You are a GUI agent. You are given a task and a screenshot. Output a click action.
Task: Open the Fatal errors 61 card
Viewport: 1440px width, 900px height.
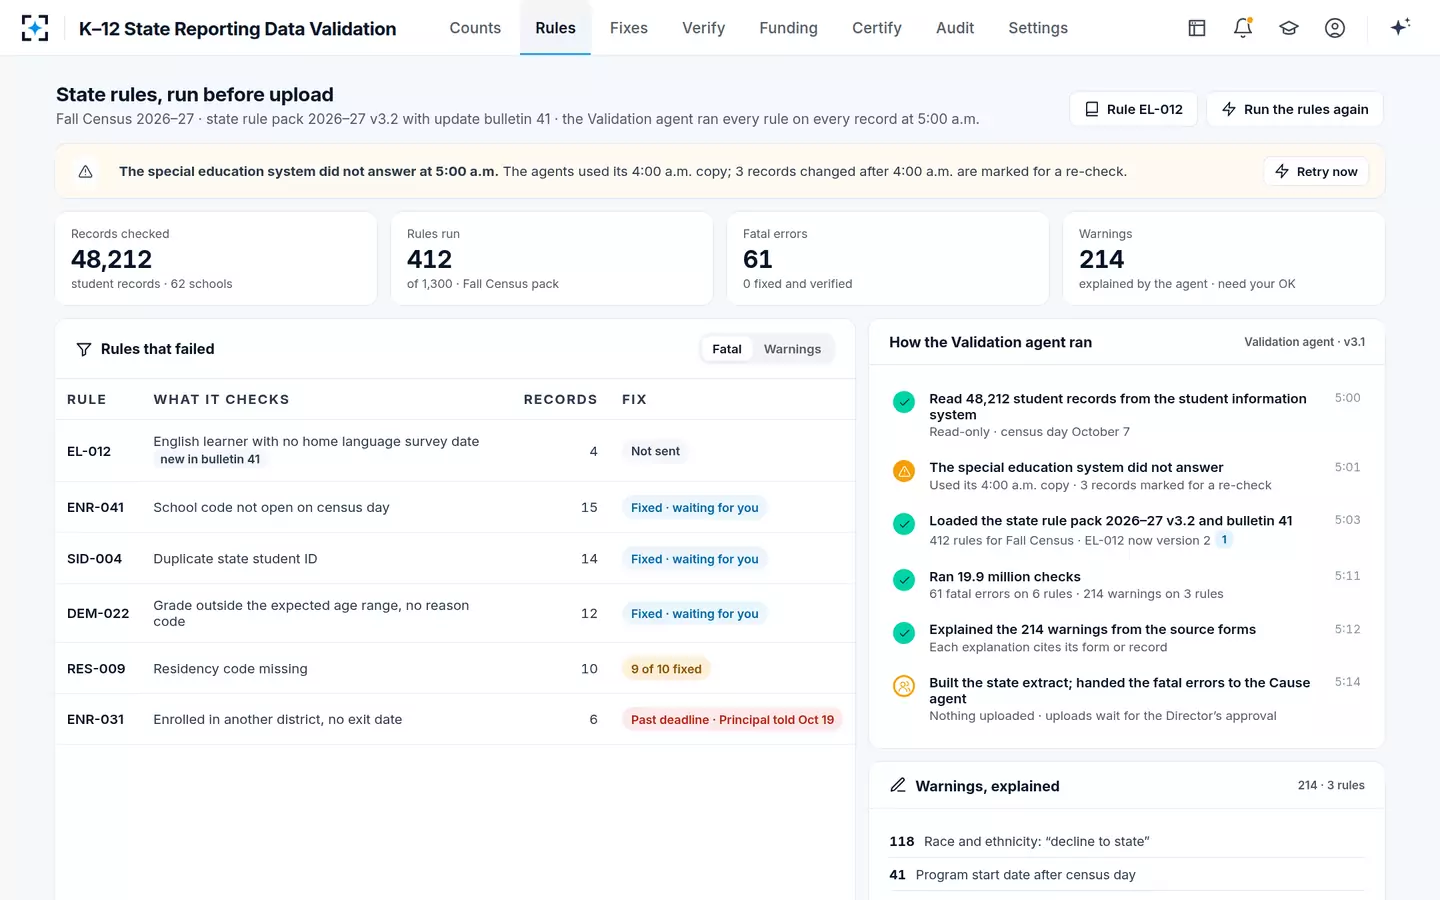[x=887, y=258]
